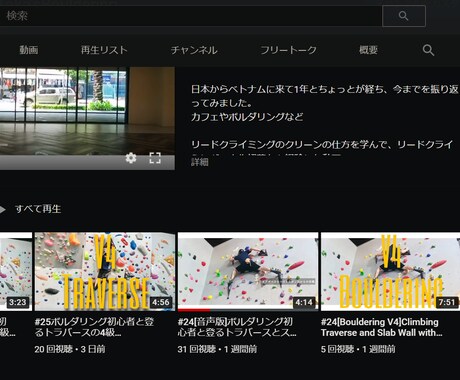This screenshot has height=380, width=460.
Task: Switch to the チャンネル tab
Action: [194, 50]
